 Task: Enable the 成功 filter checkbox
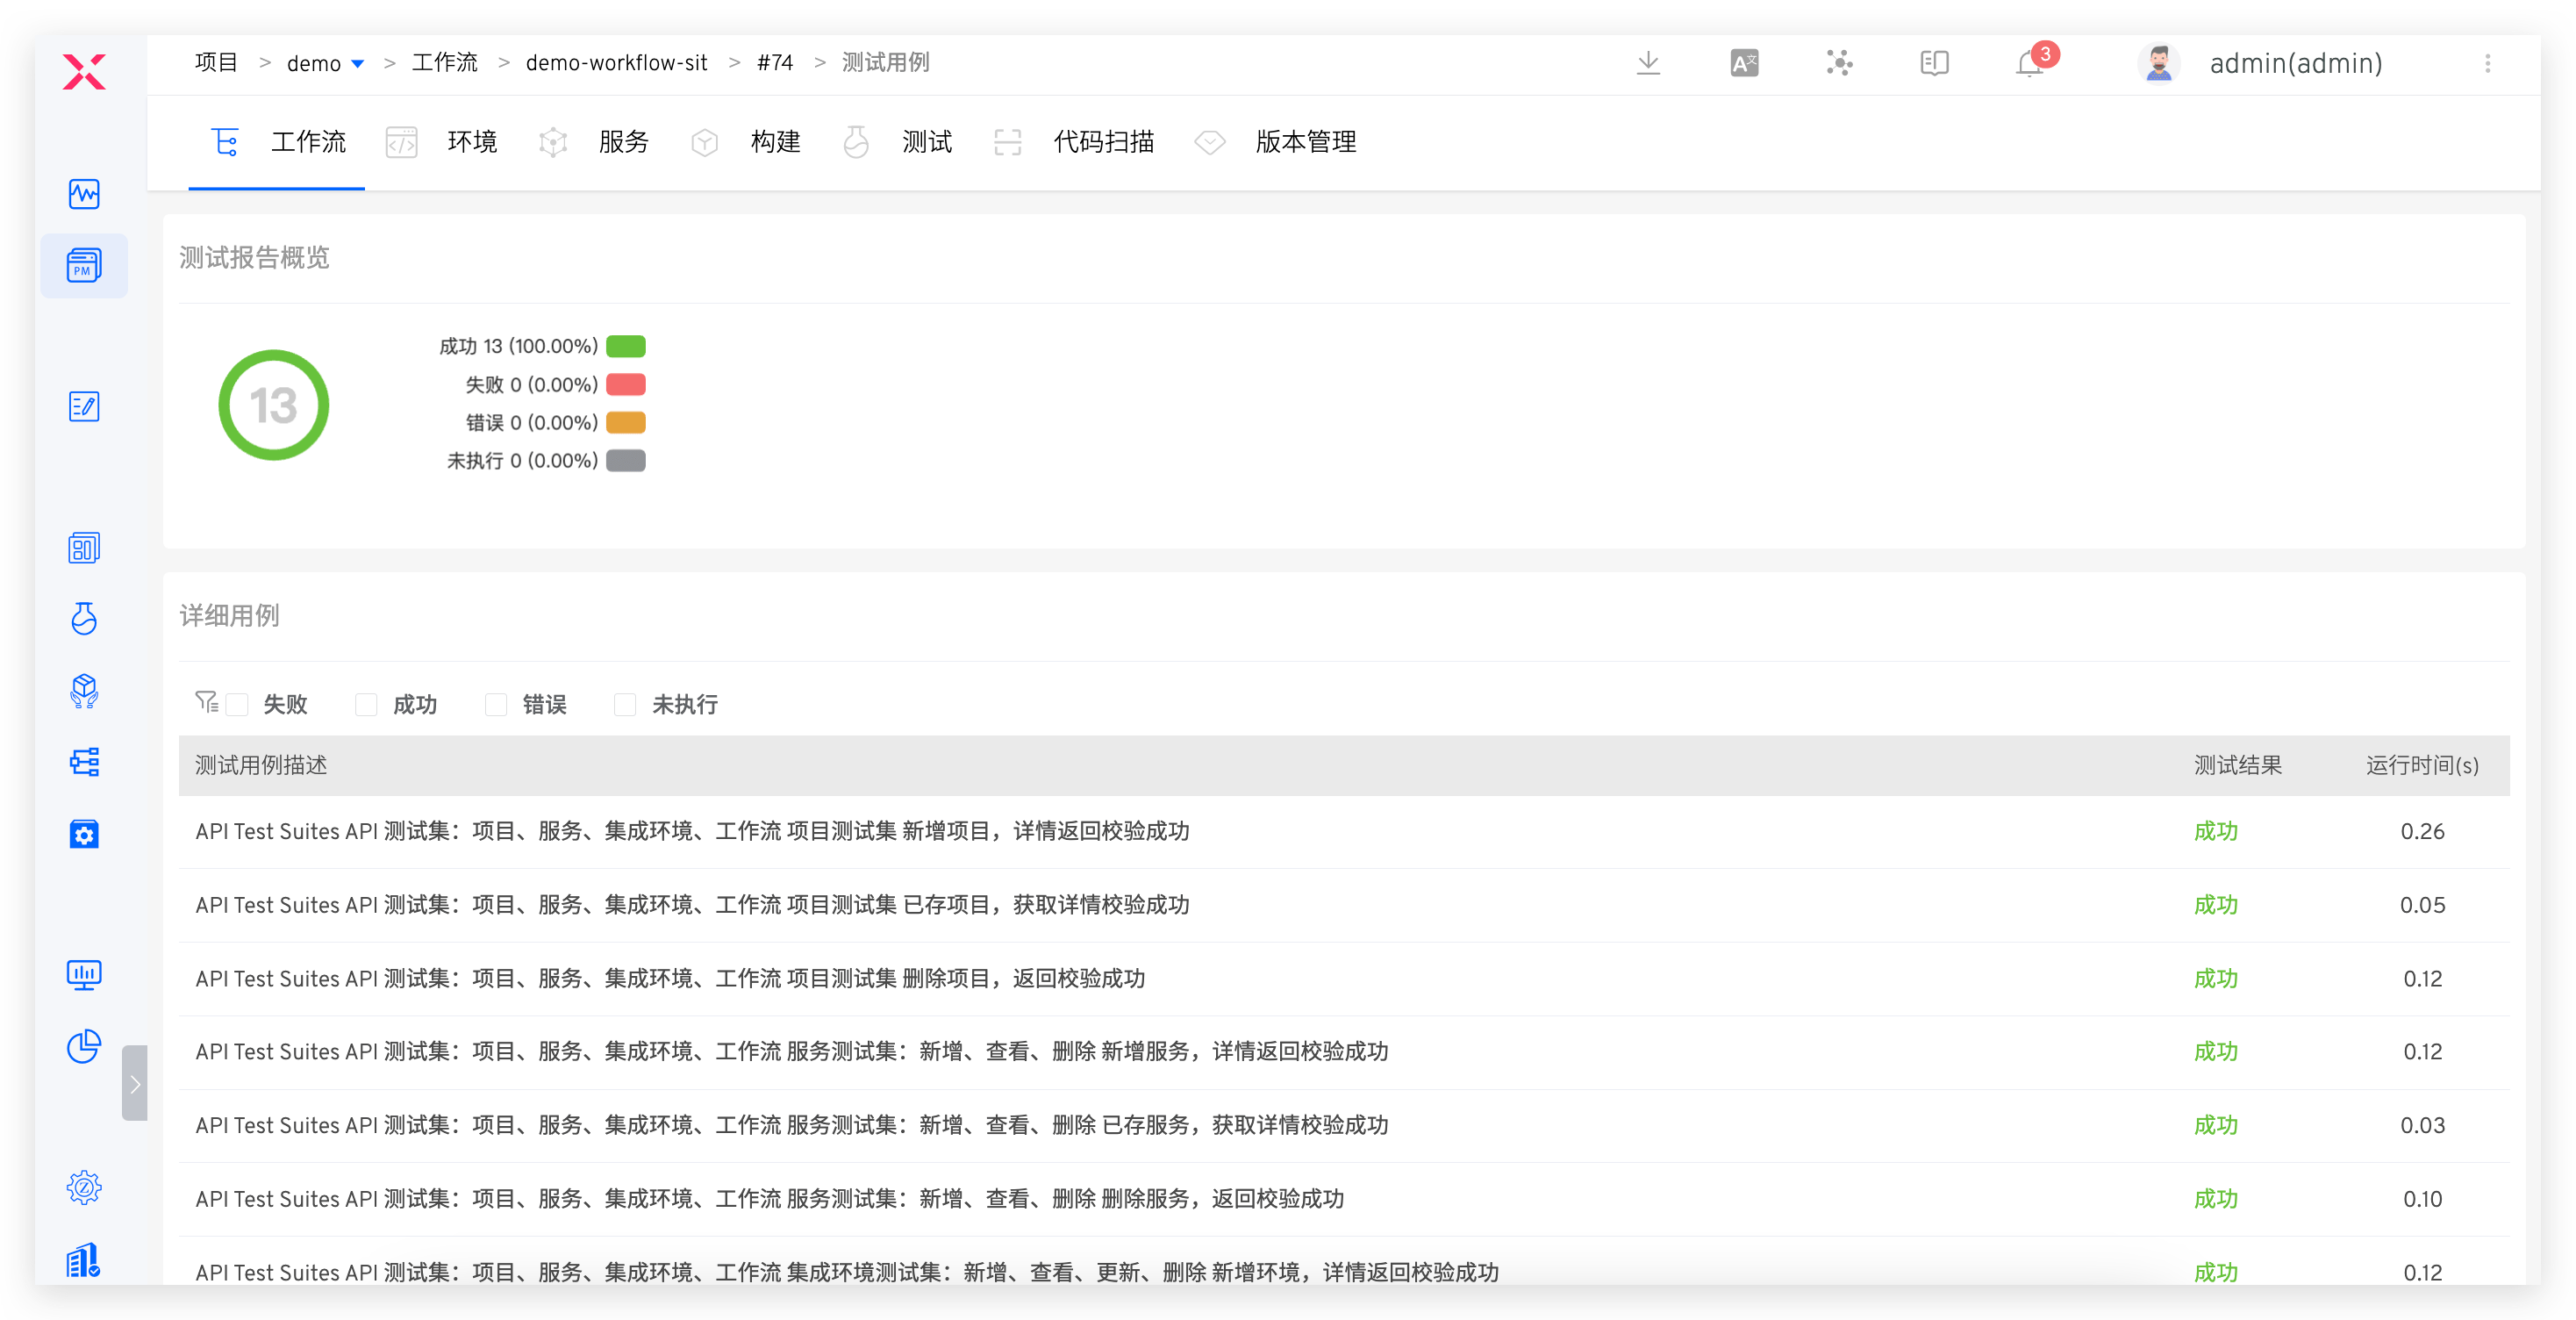coord(367,705)
